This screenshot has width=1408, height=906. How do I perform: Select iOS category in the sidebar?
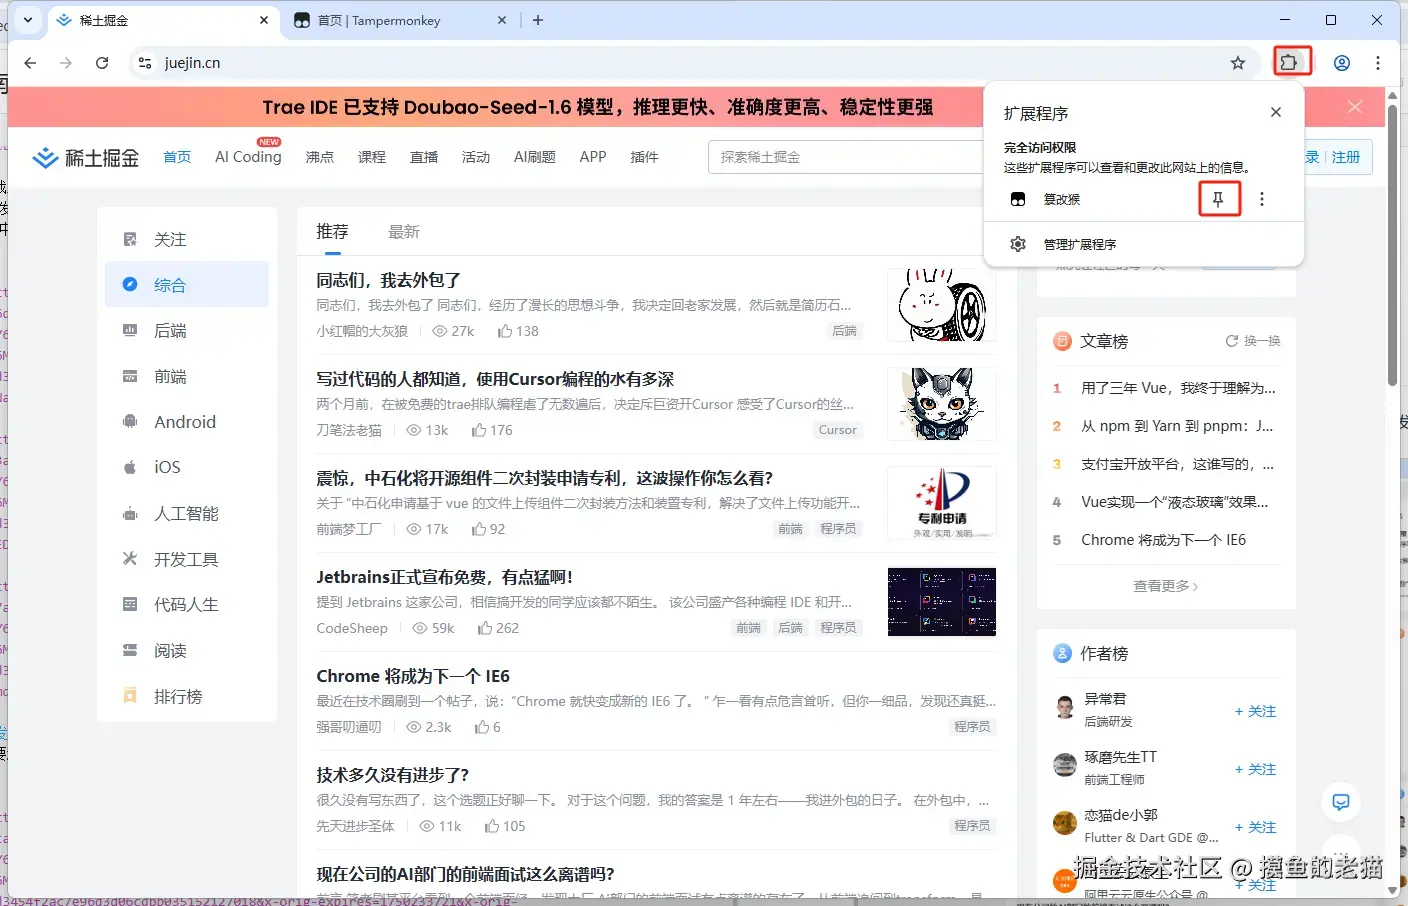pyautogui.click(x=187, y=468)
